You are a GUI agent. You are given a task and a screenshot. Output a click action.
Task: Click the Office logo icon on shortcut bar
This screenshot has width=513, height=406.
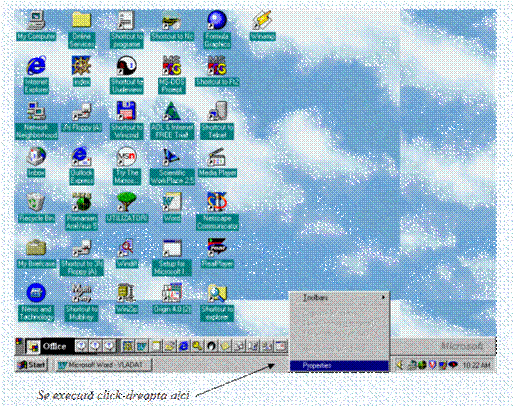pyautogui.click(x=33, y=347)
